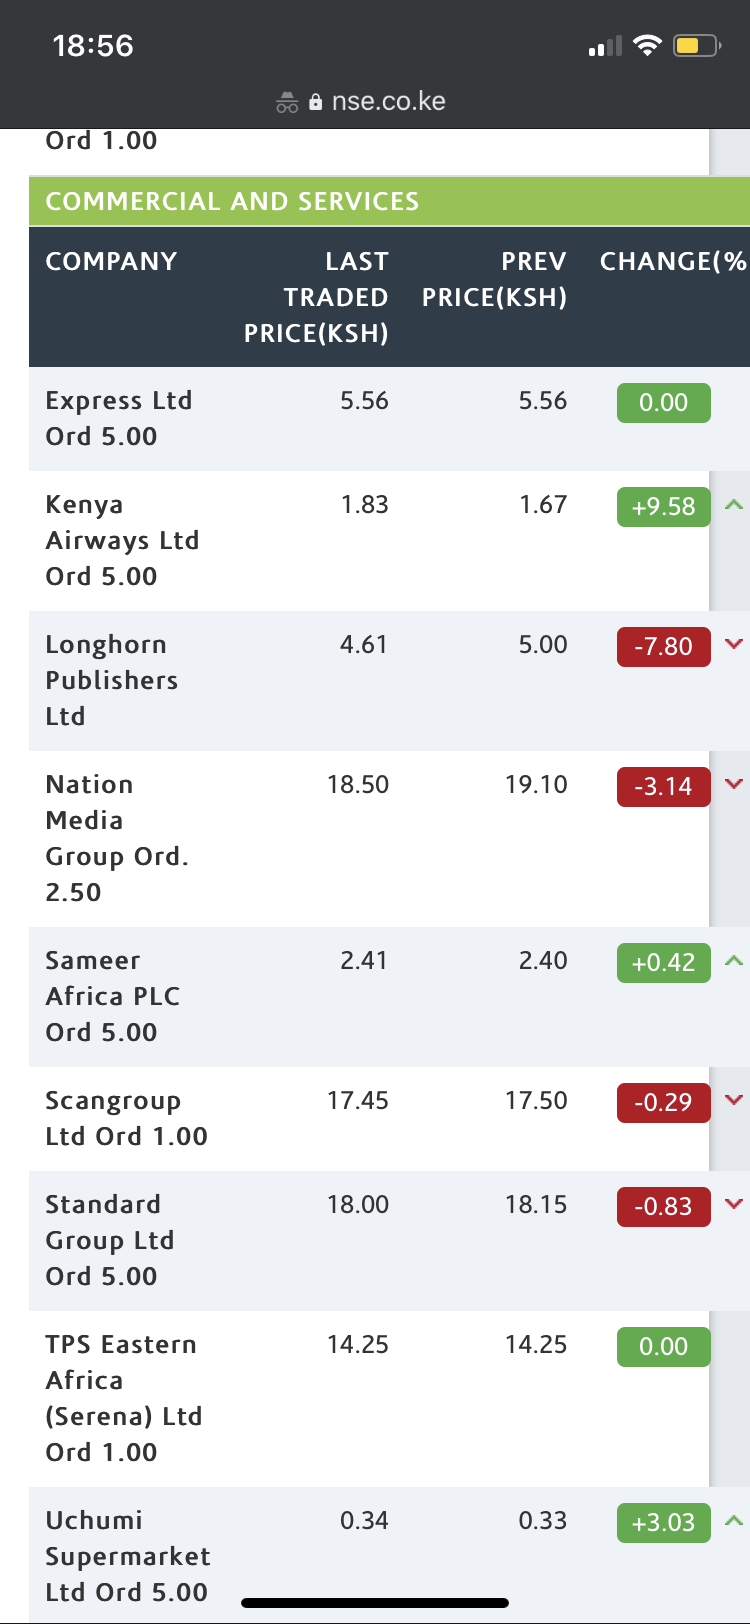Screen dimensions: 750x1624
Task: Tap the red down arrow beside Longhorn Publishers
Action: click(x=734, y=644)
